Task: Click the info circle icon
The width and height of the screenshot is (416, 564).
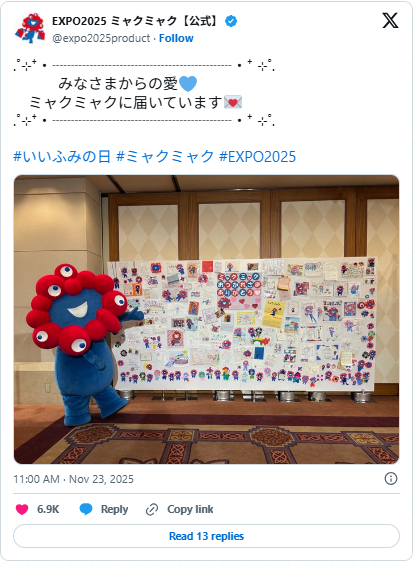Action: pos(391,479)
